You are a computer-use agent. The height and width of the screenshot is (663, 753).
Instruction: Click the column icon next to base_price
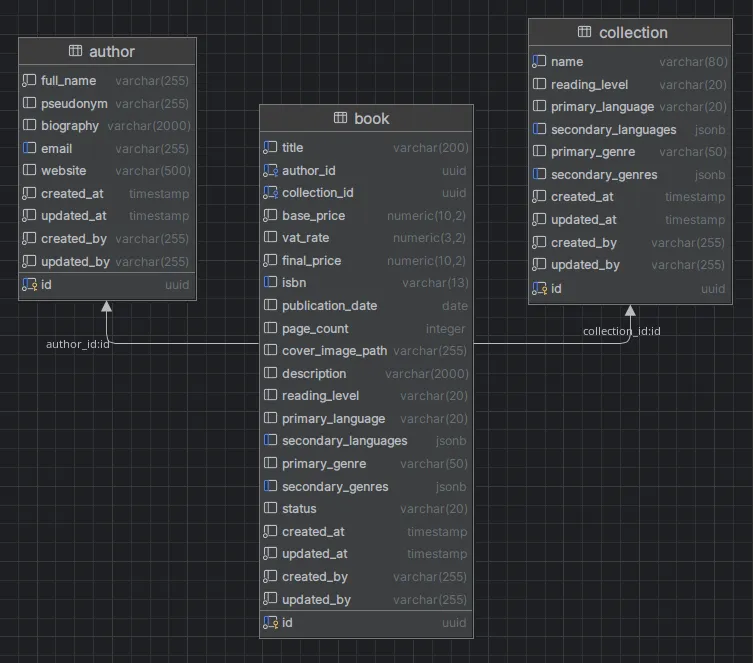pos(270,215)
